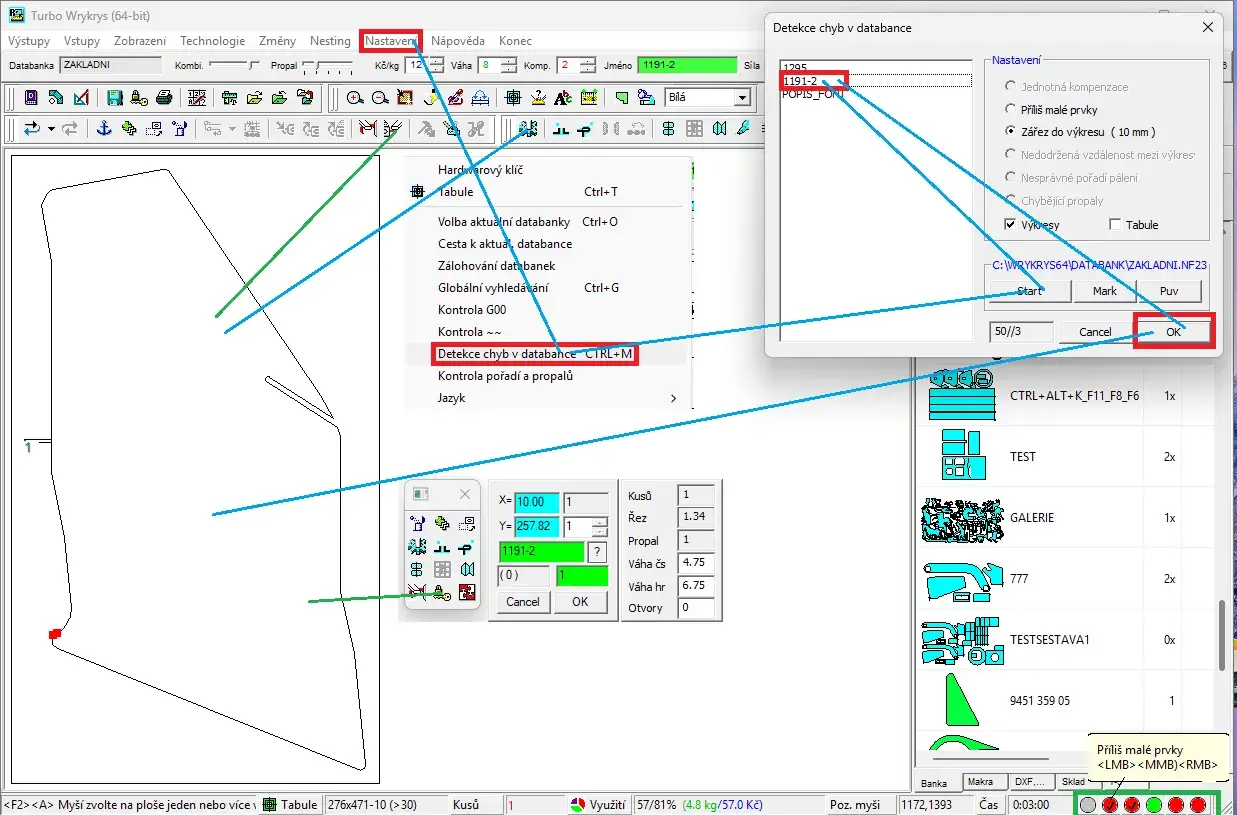Click the gray status circle at bottom right

point(1088,804)
